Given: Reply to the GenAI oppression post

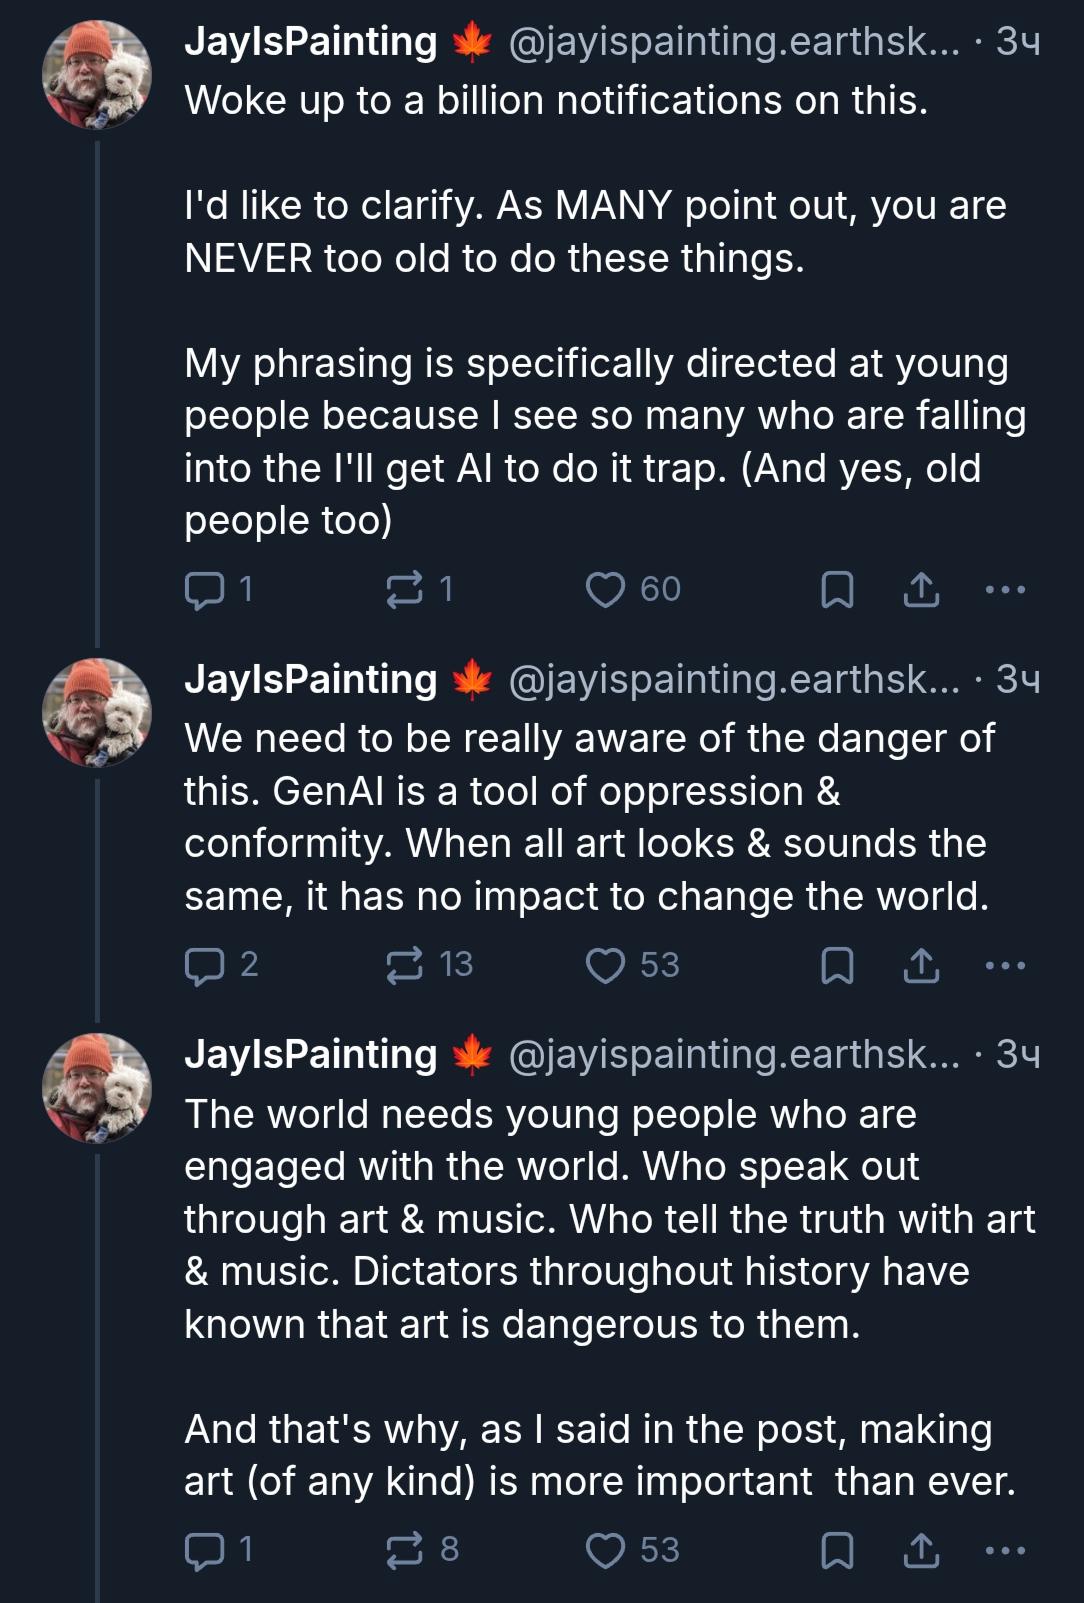Looking at the screenshot, I should pos(205,965).
